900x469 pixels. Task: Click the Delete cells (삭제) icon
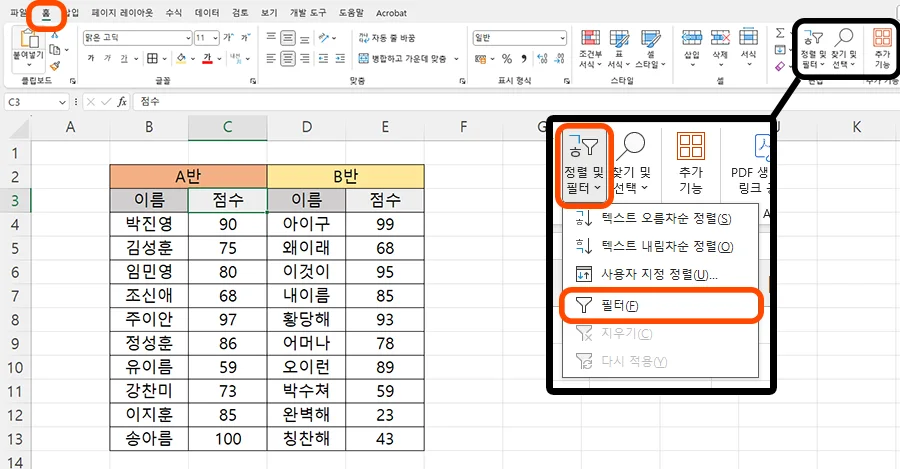tap(720, 38)
